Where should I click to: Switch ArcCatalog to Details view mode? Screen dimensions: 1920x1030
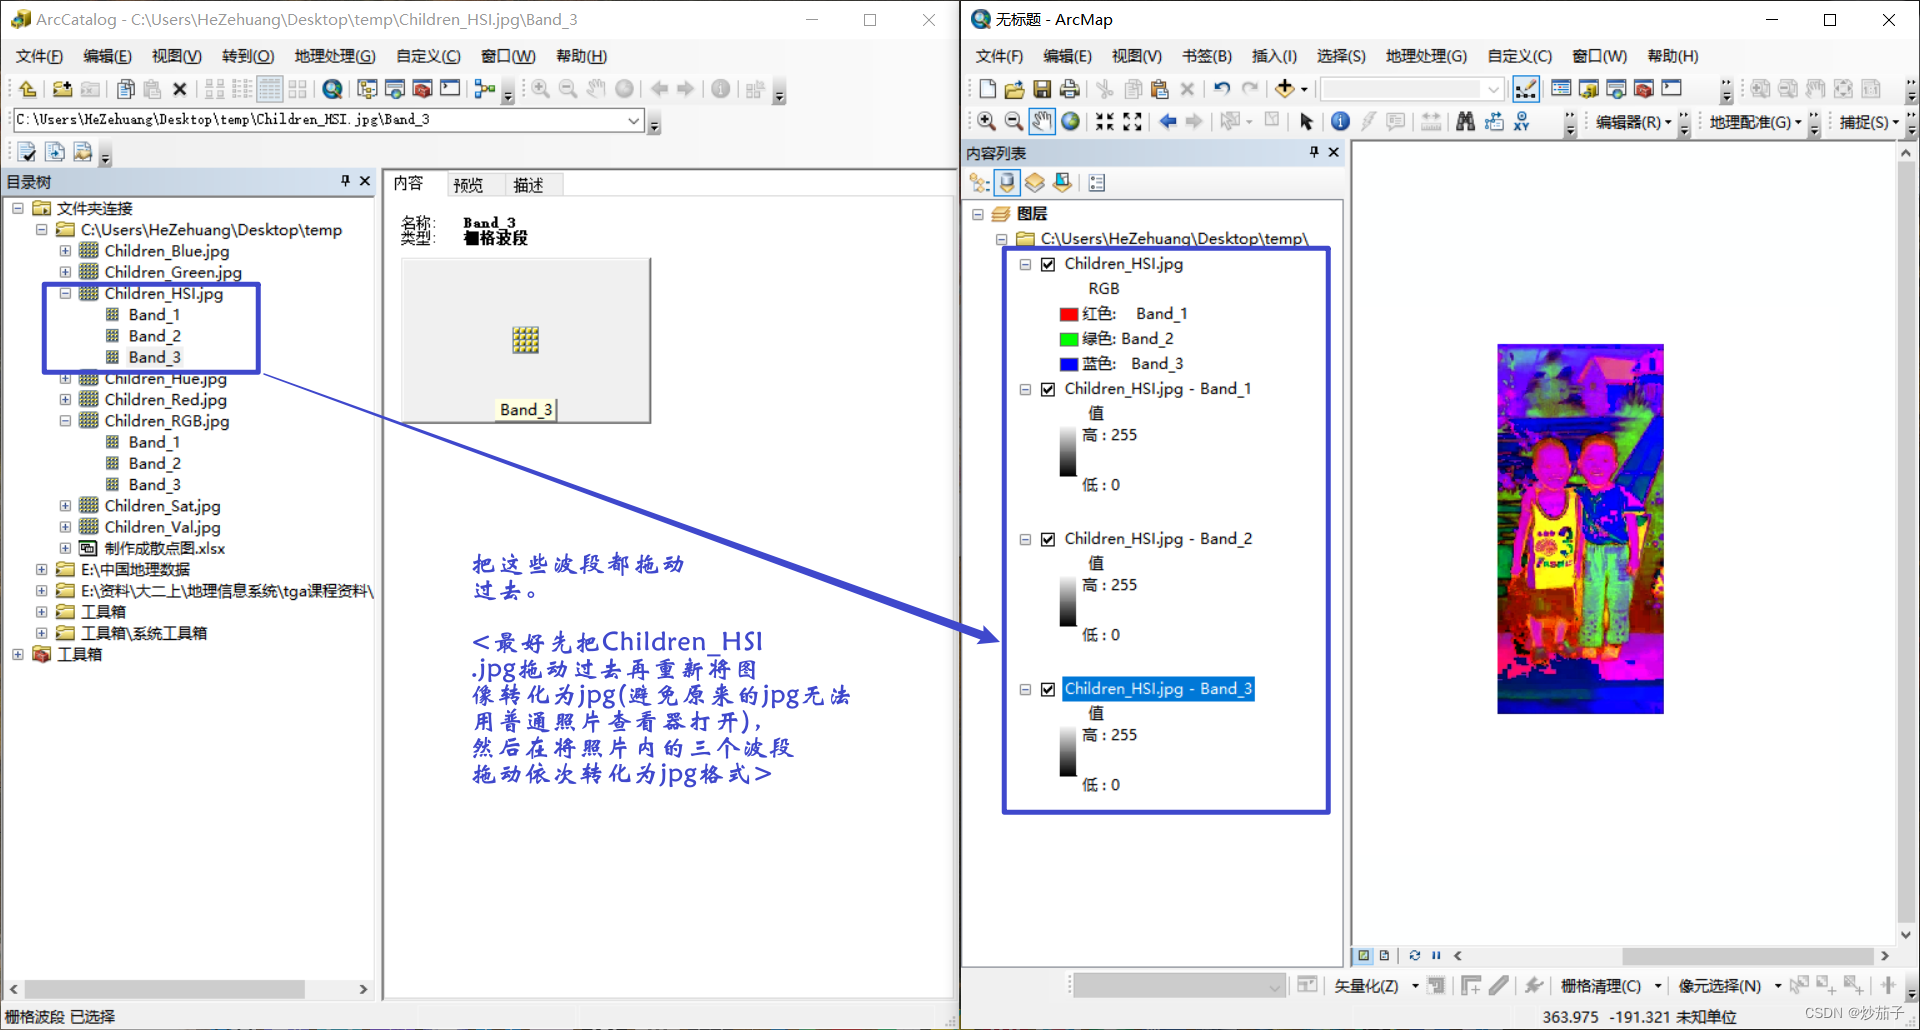pyautogui.click(x=270, y=89)
